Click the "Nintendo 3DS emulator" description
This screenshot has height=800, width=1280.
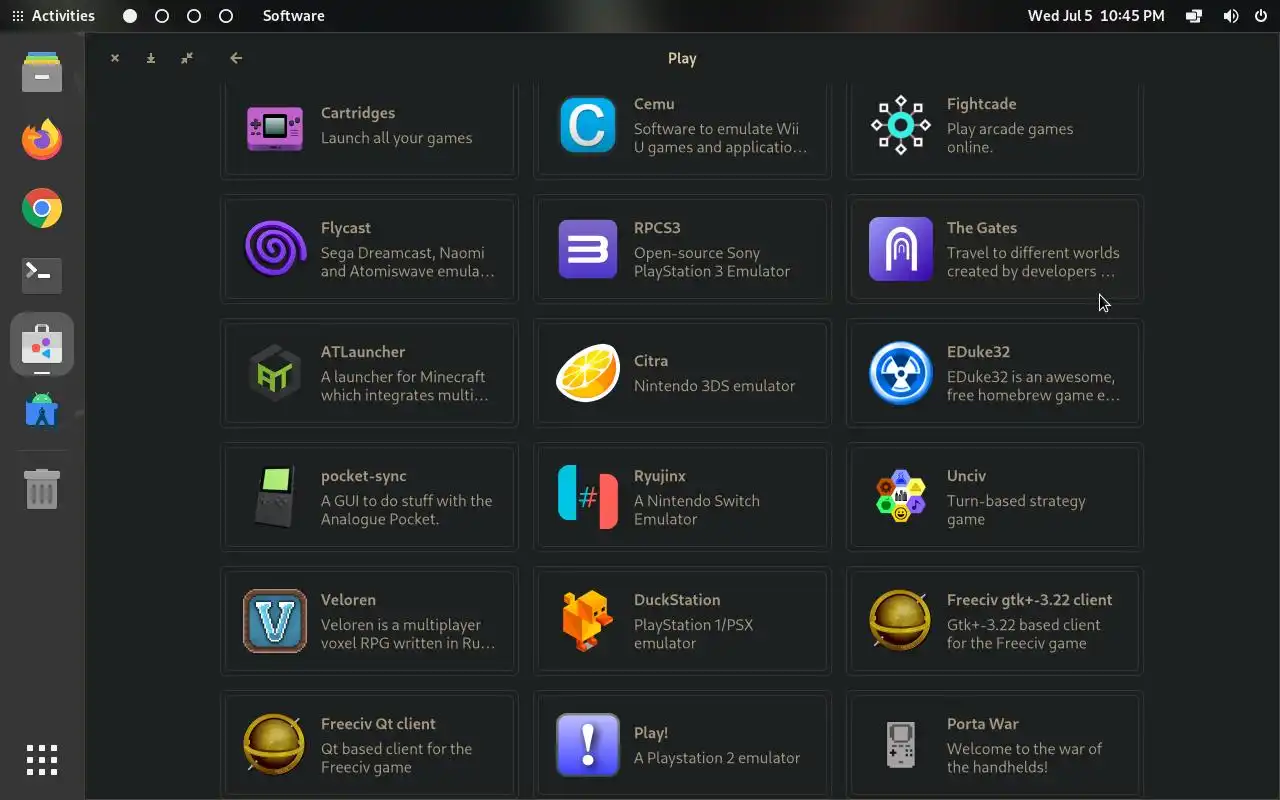[714, 386]
